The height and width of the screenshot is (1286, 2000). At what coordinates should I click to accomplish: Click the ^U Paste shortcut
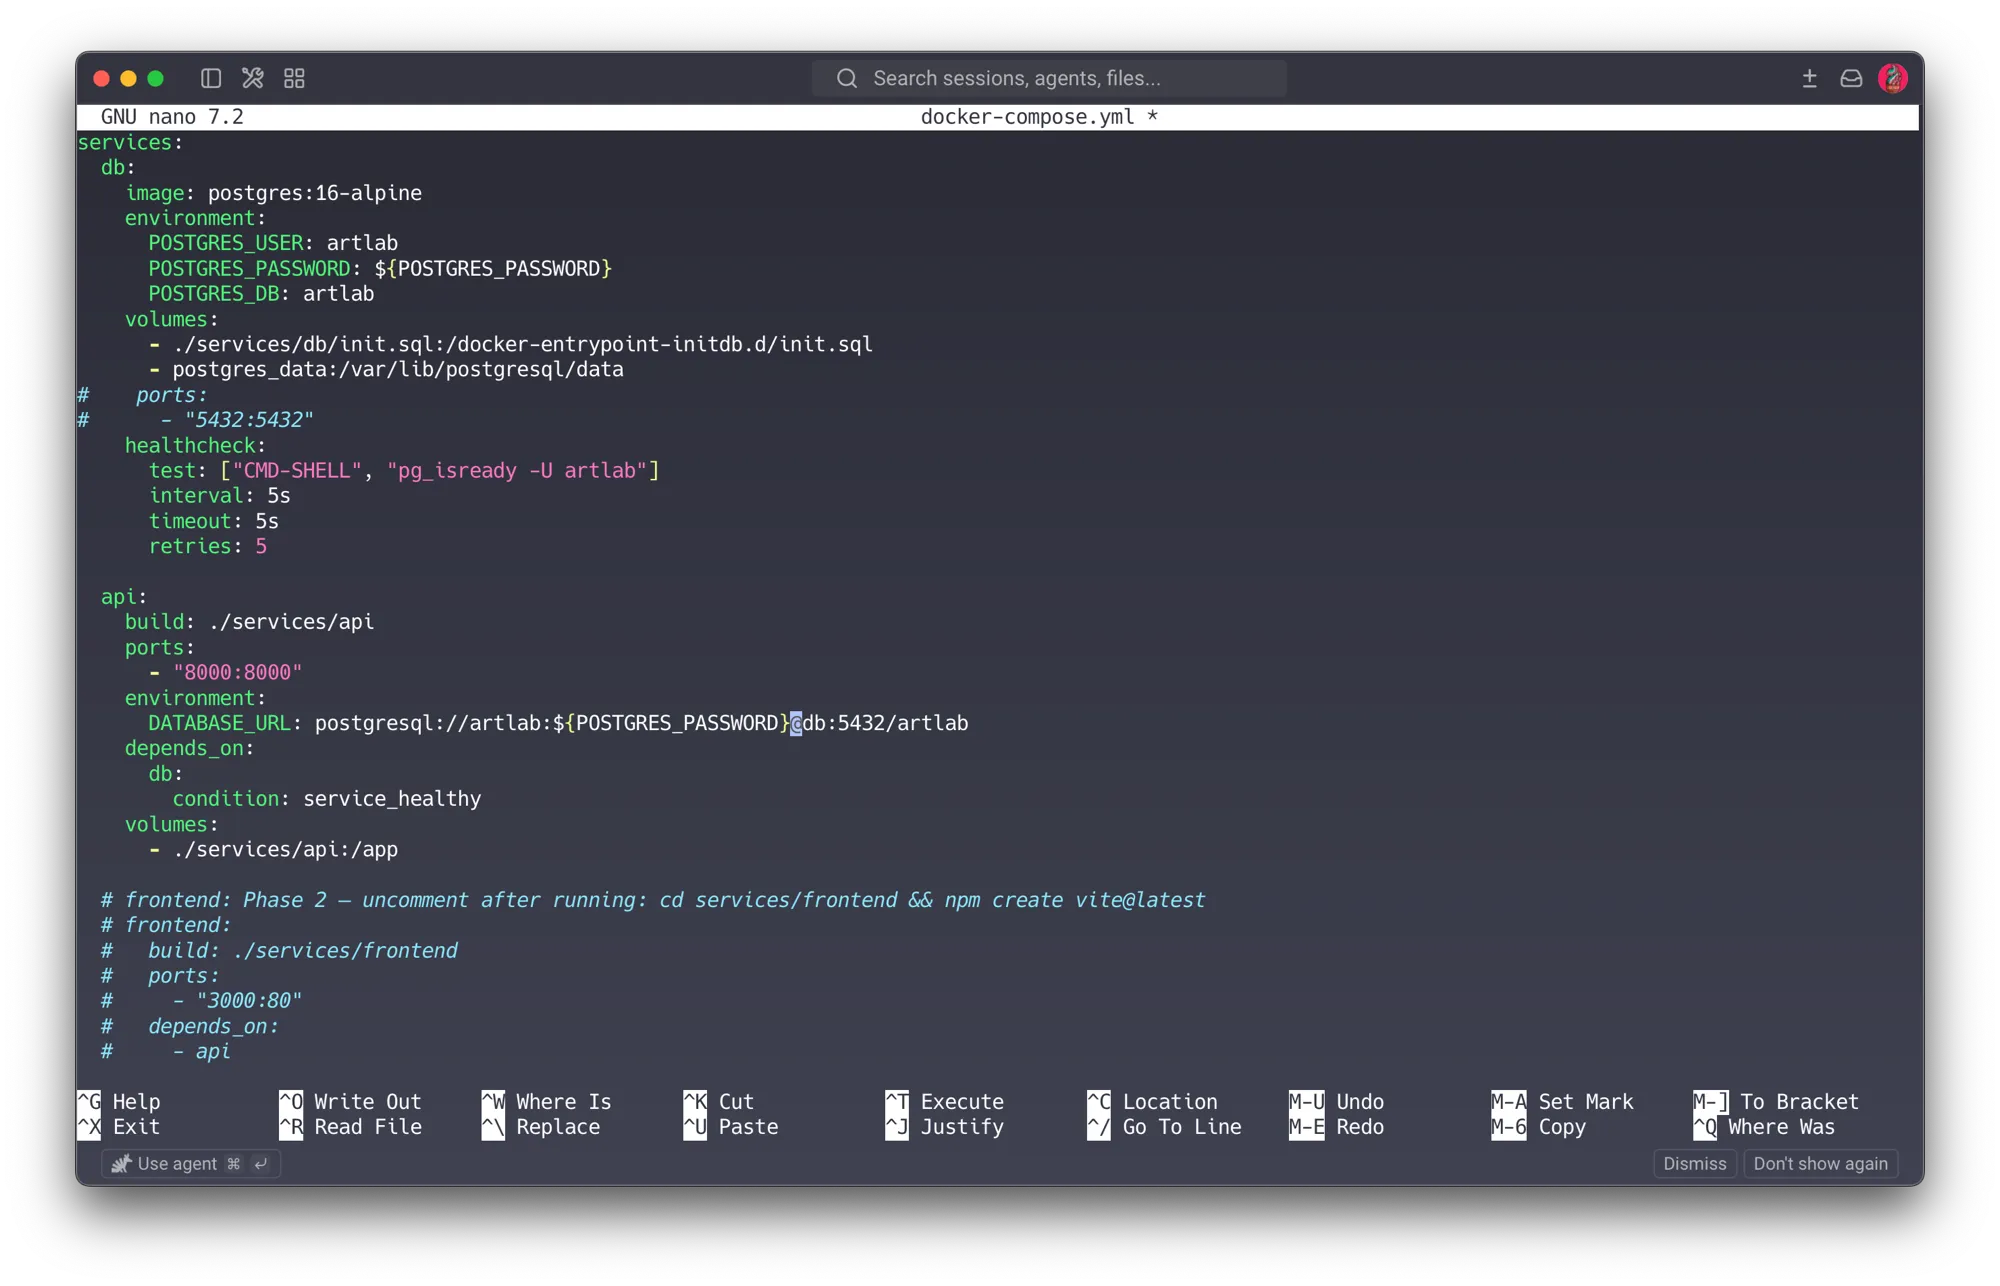[x=731, y=1127]
